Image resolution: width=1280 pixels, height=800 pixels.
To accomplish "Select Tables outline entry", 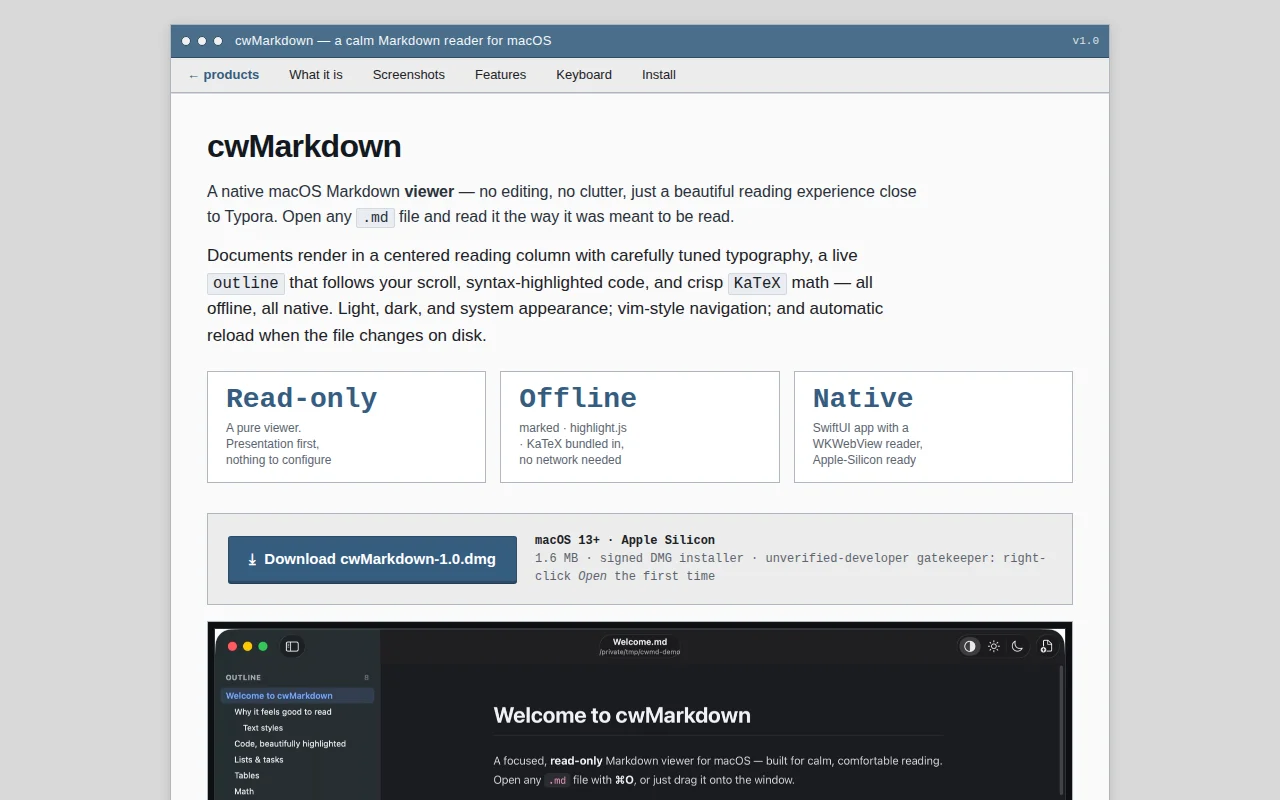I will pos(247,776).
